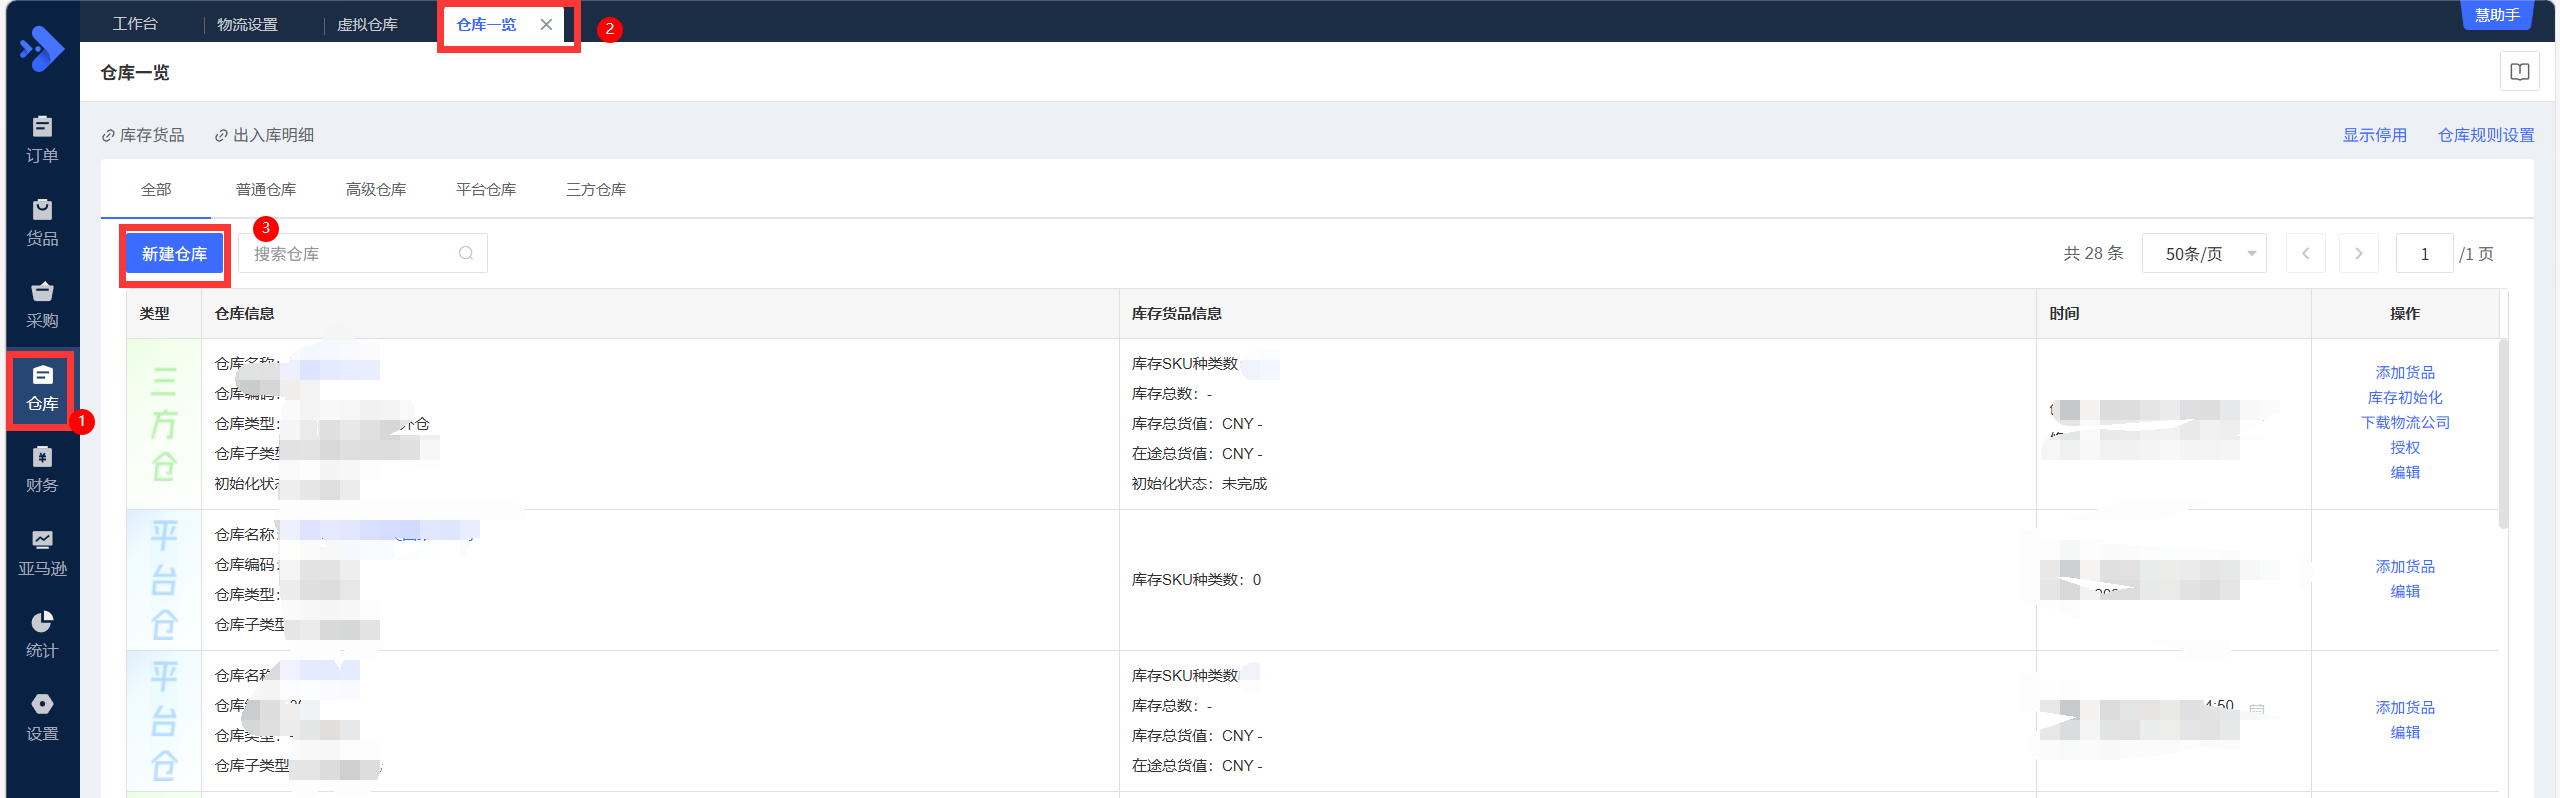Open the 统计 (Statistics) sidebar icon
2560x798 pixels.
[42, 634]
